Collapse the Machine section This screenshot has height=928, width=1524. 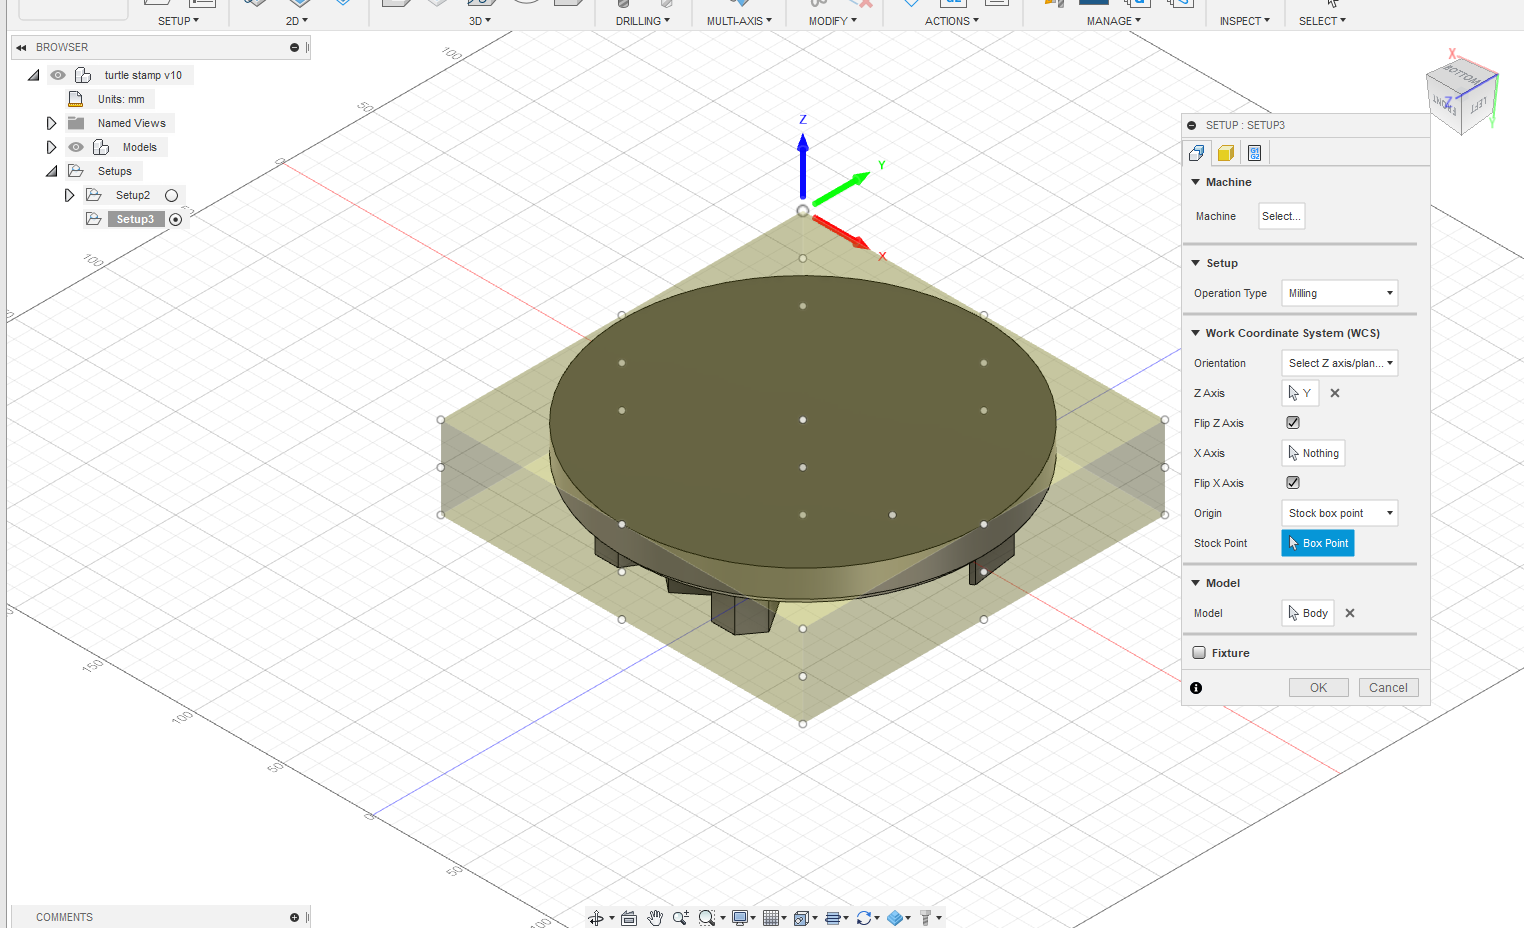(x=1196, y=182)
